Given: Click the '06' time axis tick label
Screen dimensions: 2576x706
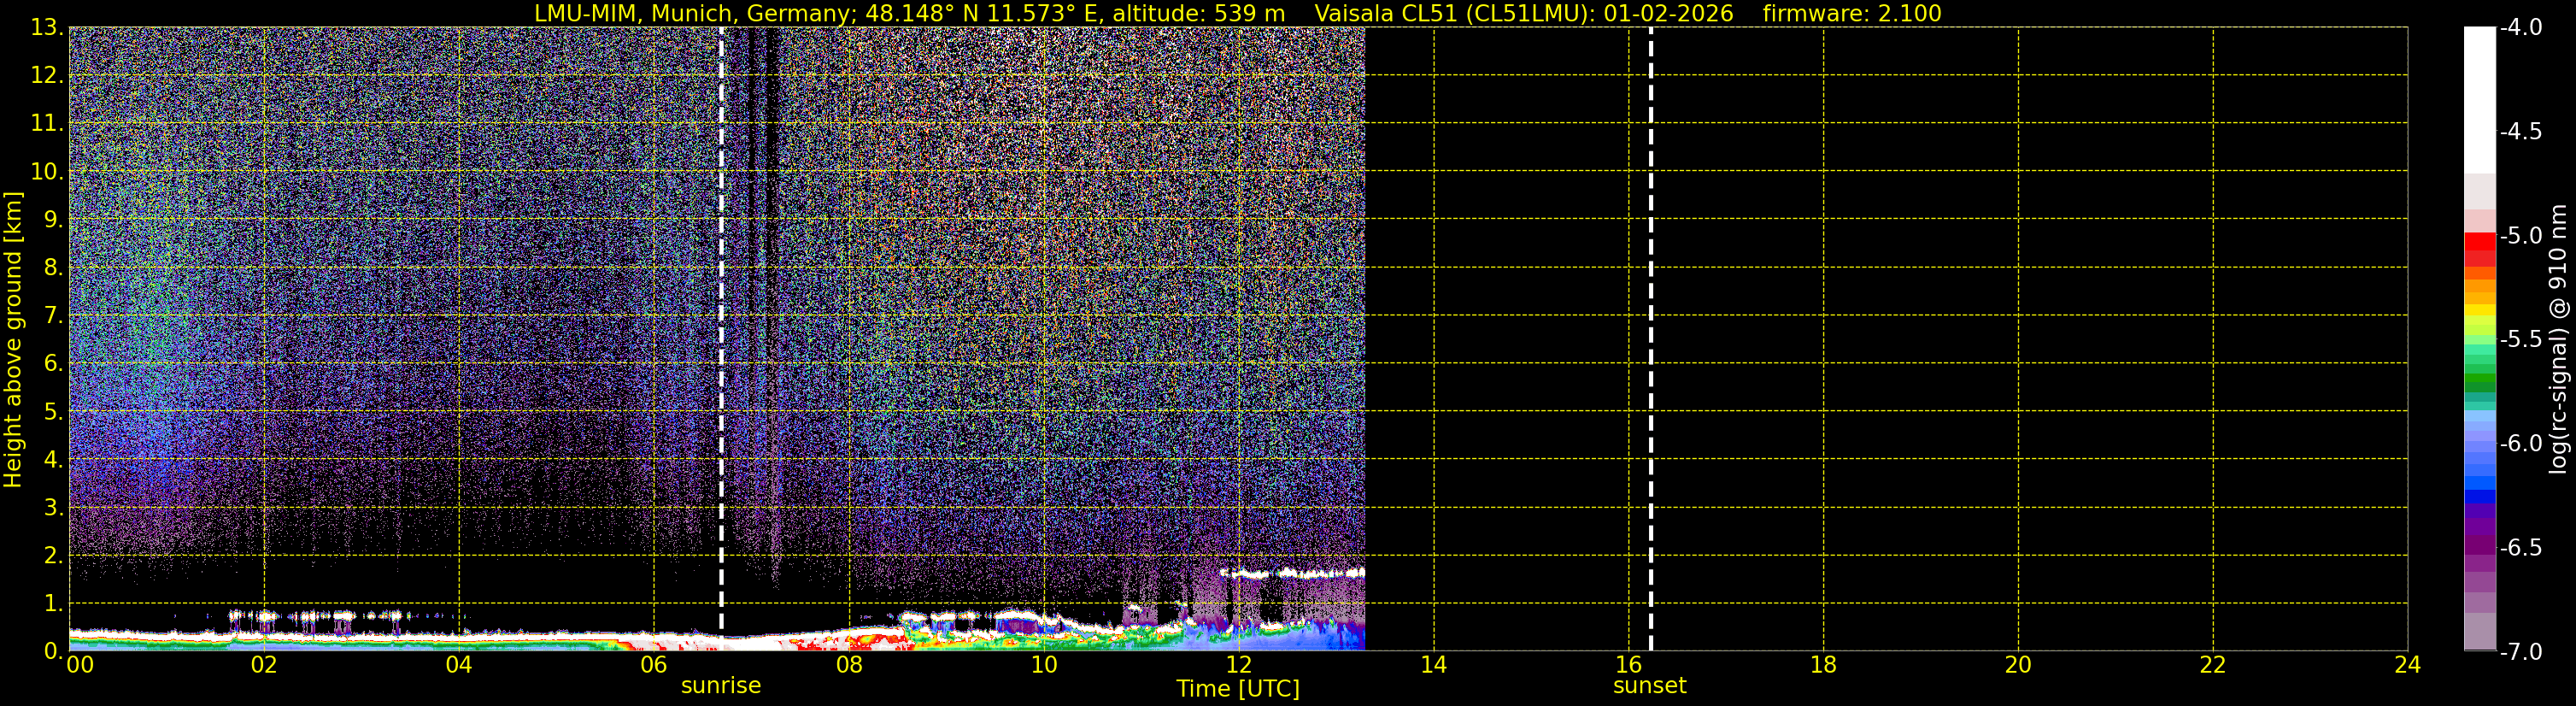Looking at the screenshot, I should [654, 665].
